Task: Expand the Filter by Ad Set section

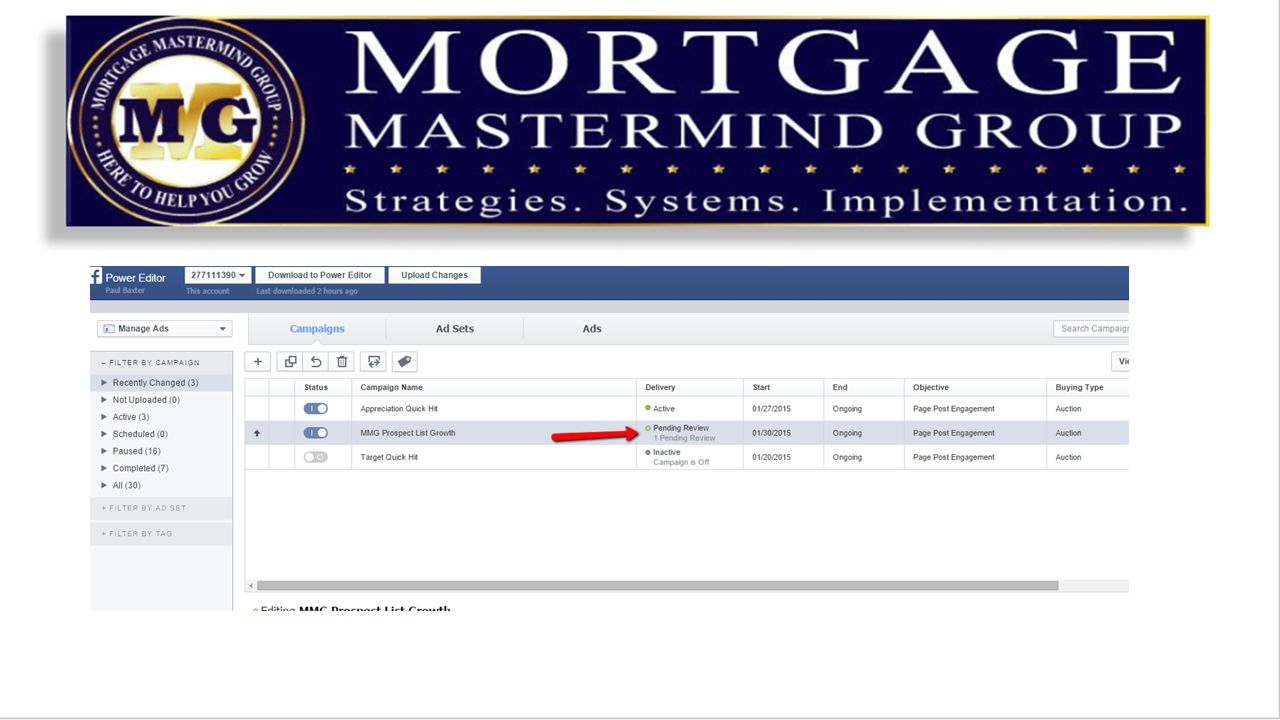Action: 144,508
